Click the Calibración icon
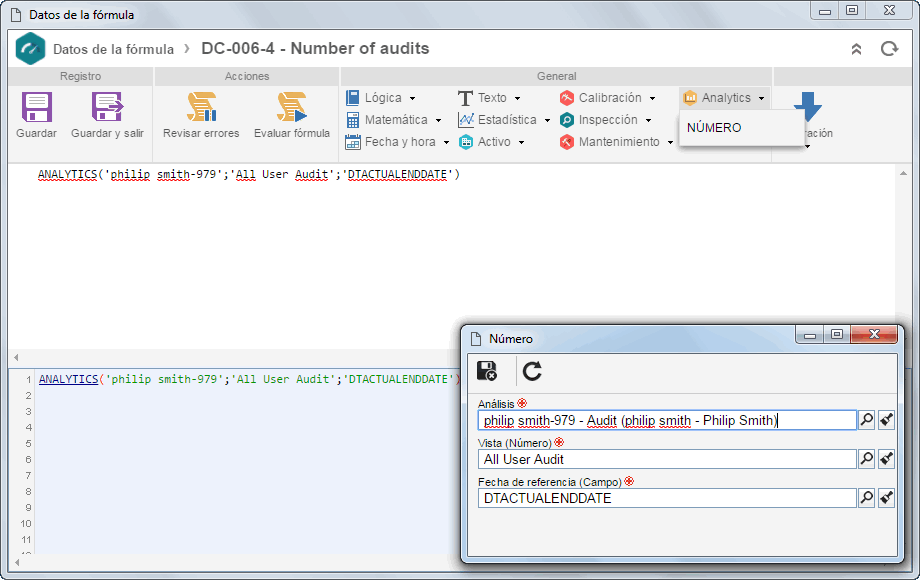Image resolution: width=920 pixels, height=580 pixels. pos(567,98)
